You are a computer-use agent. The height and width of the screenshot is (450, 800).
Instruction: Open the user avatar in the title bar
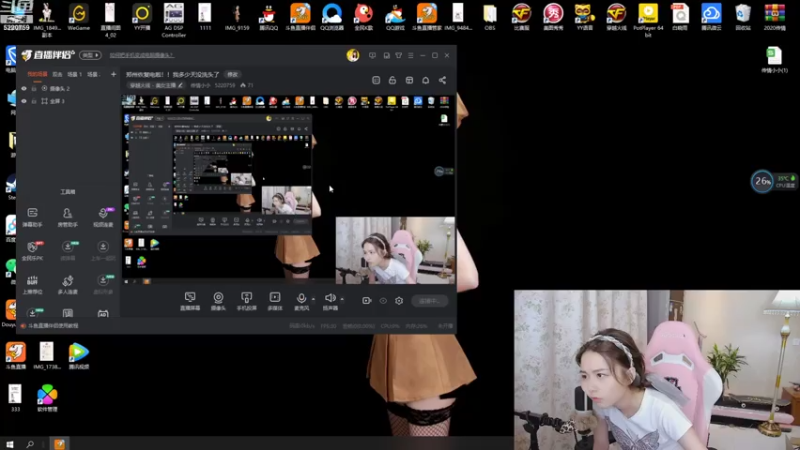(x=353, y=55)
